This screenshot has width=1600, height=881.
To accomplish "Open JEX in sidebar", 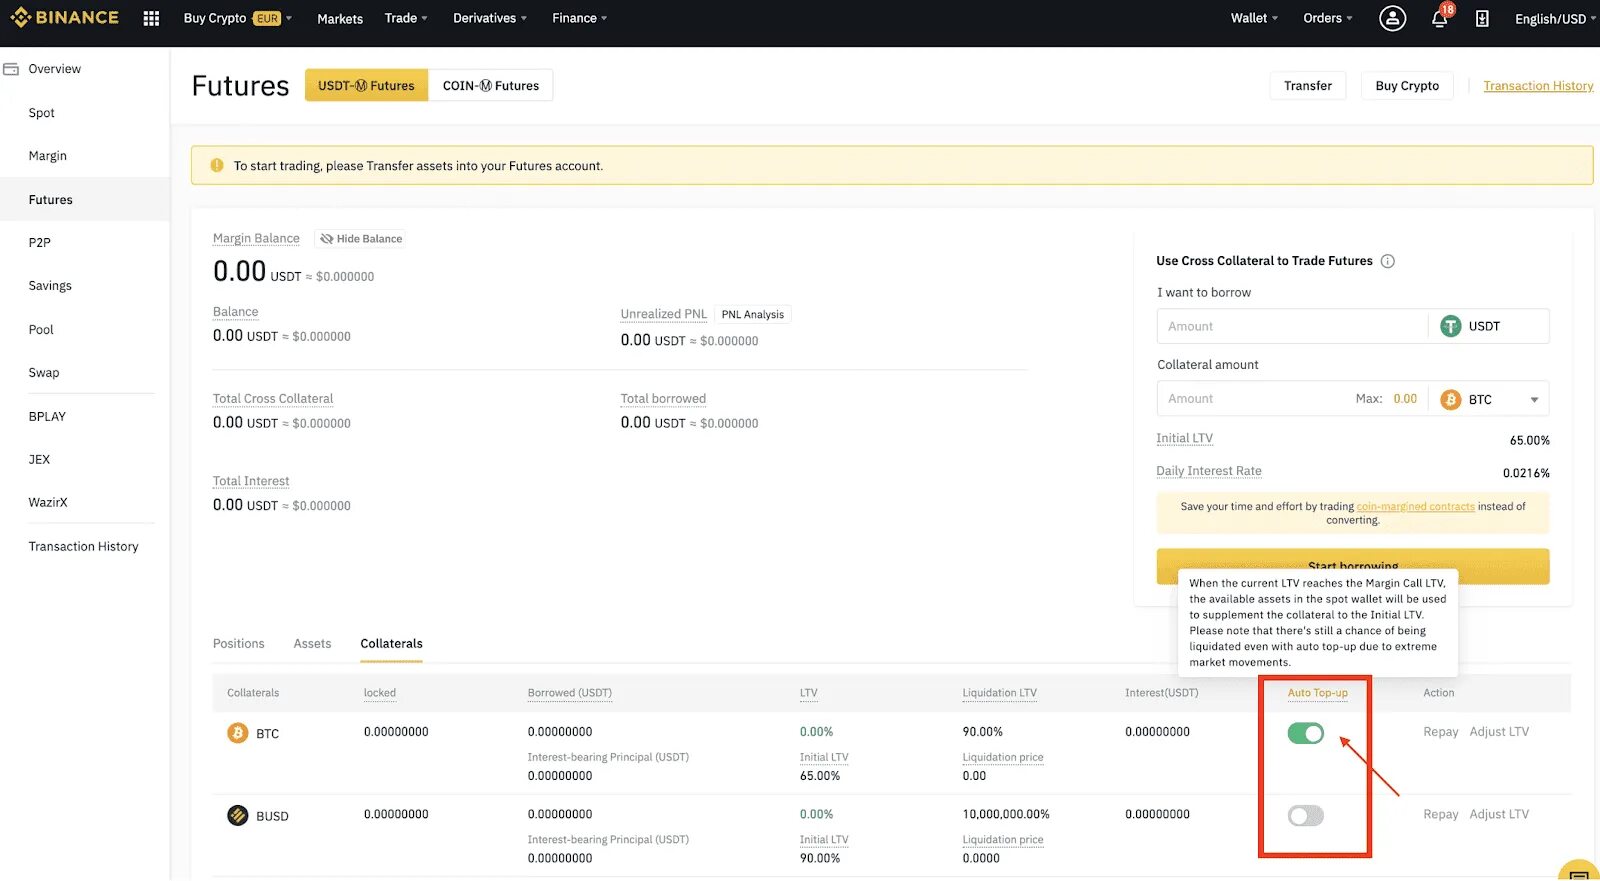I will coord(39,459).
